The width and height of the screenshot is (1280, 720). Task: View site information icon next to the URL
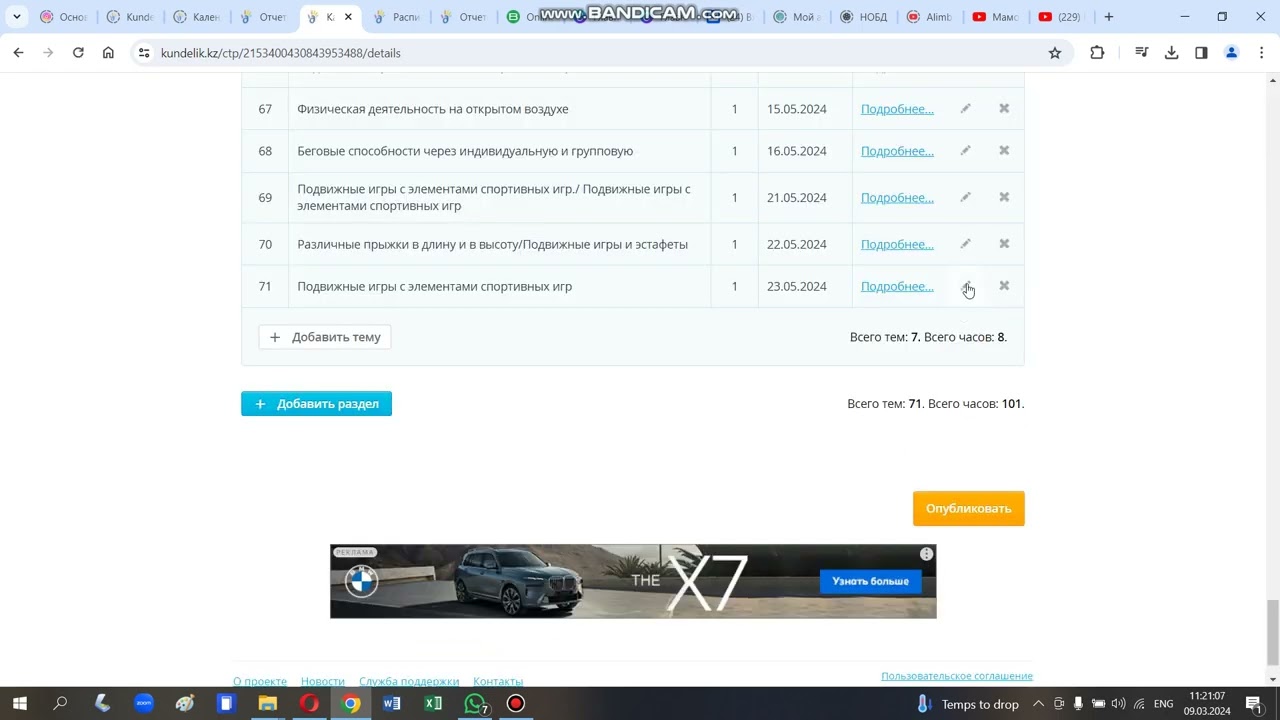tap(144, 53)
